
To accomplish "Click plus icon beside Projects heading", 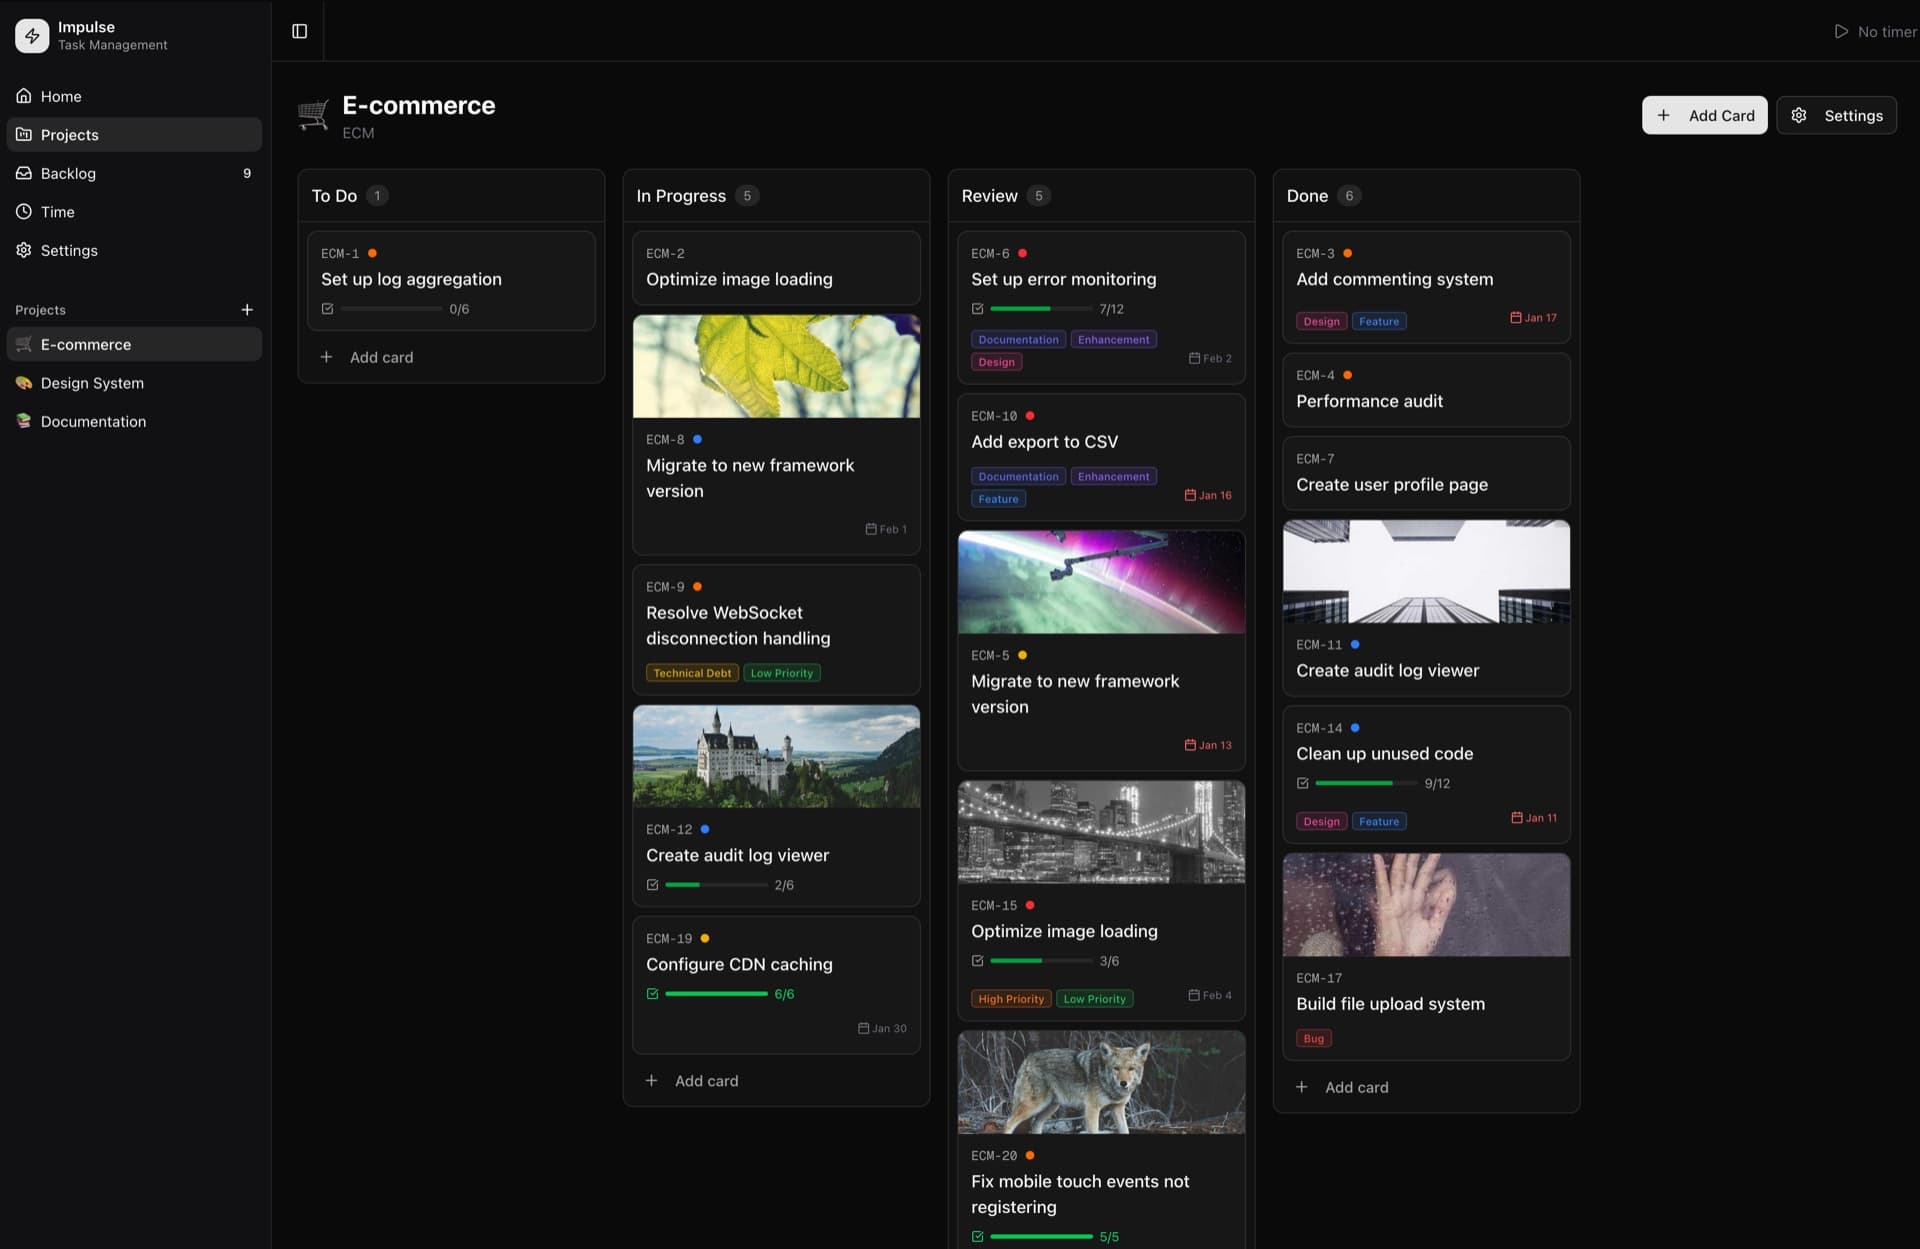I will point(247,310).
